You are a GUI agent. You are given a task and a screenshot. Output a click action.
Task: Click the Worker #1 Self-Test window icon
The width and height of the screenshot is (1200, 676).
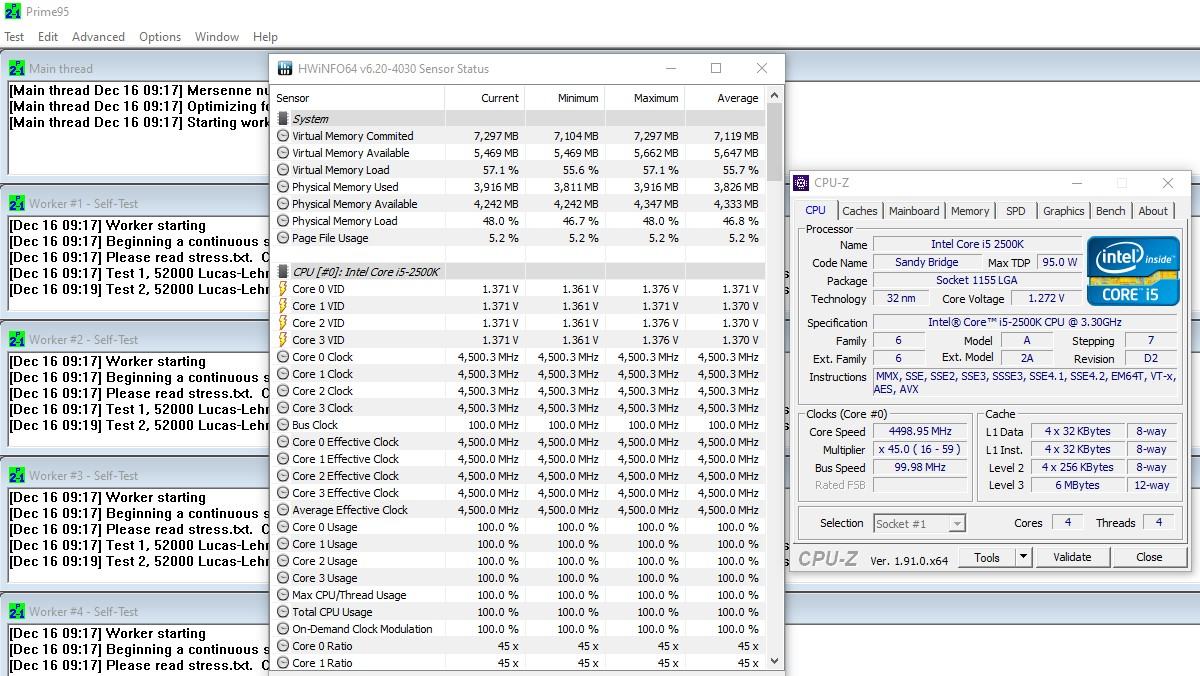point(17,203)
